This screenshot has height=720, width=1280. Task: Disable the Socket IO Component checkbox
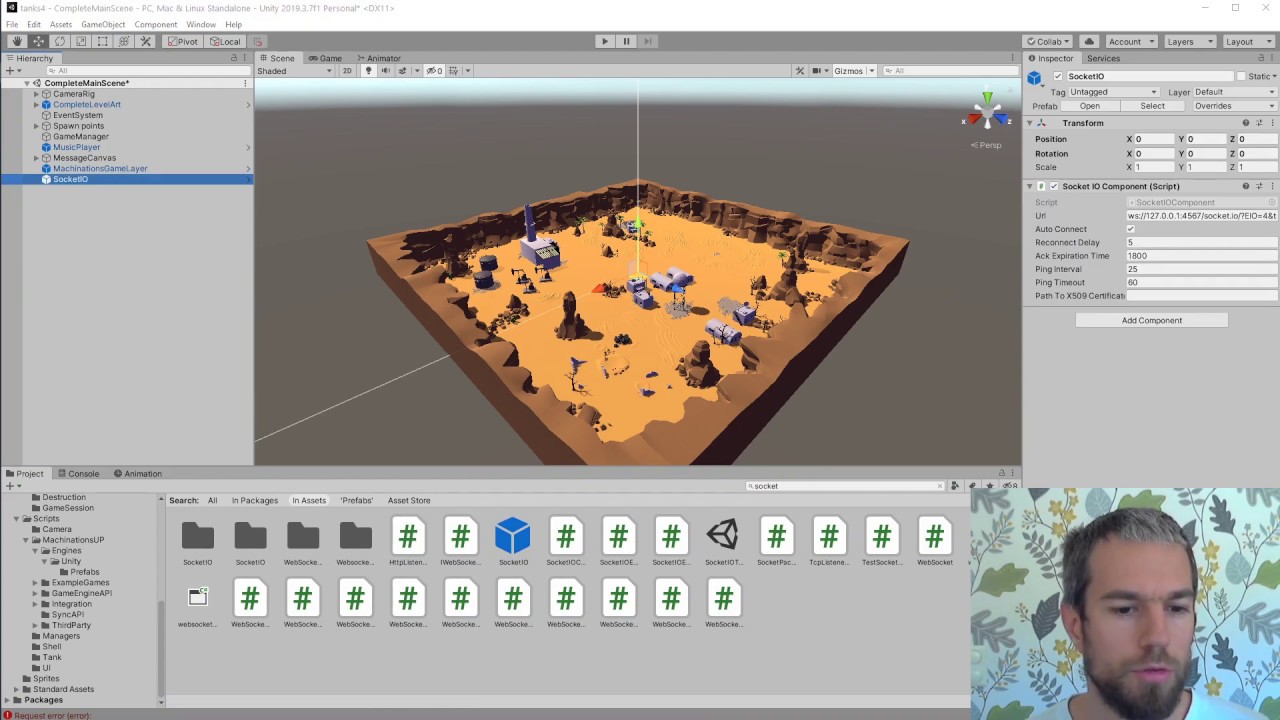click(1053, 186)
